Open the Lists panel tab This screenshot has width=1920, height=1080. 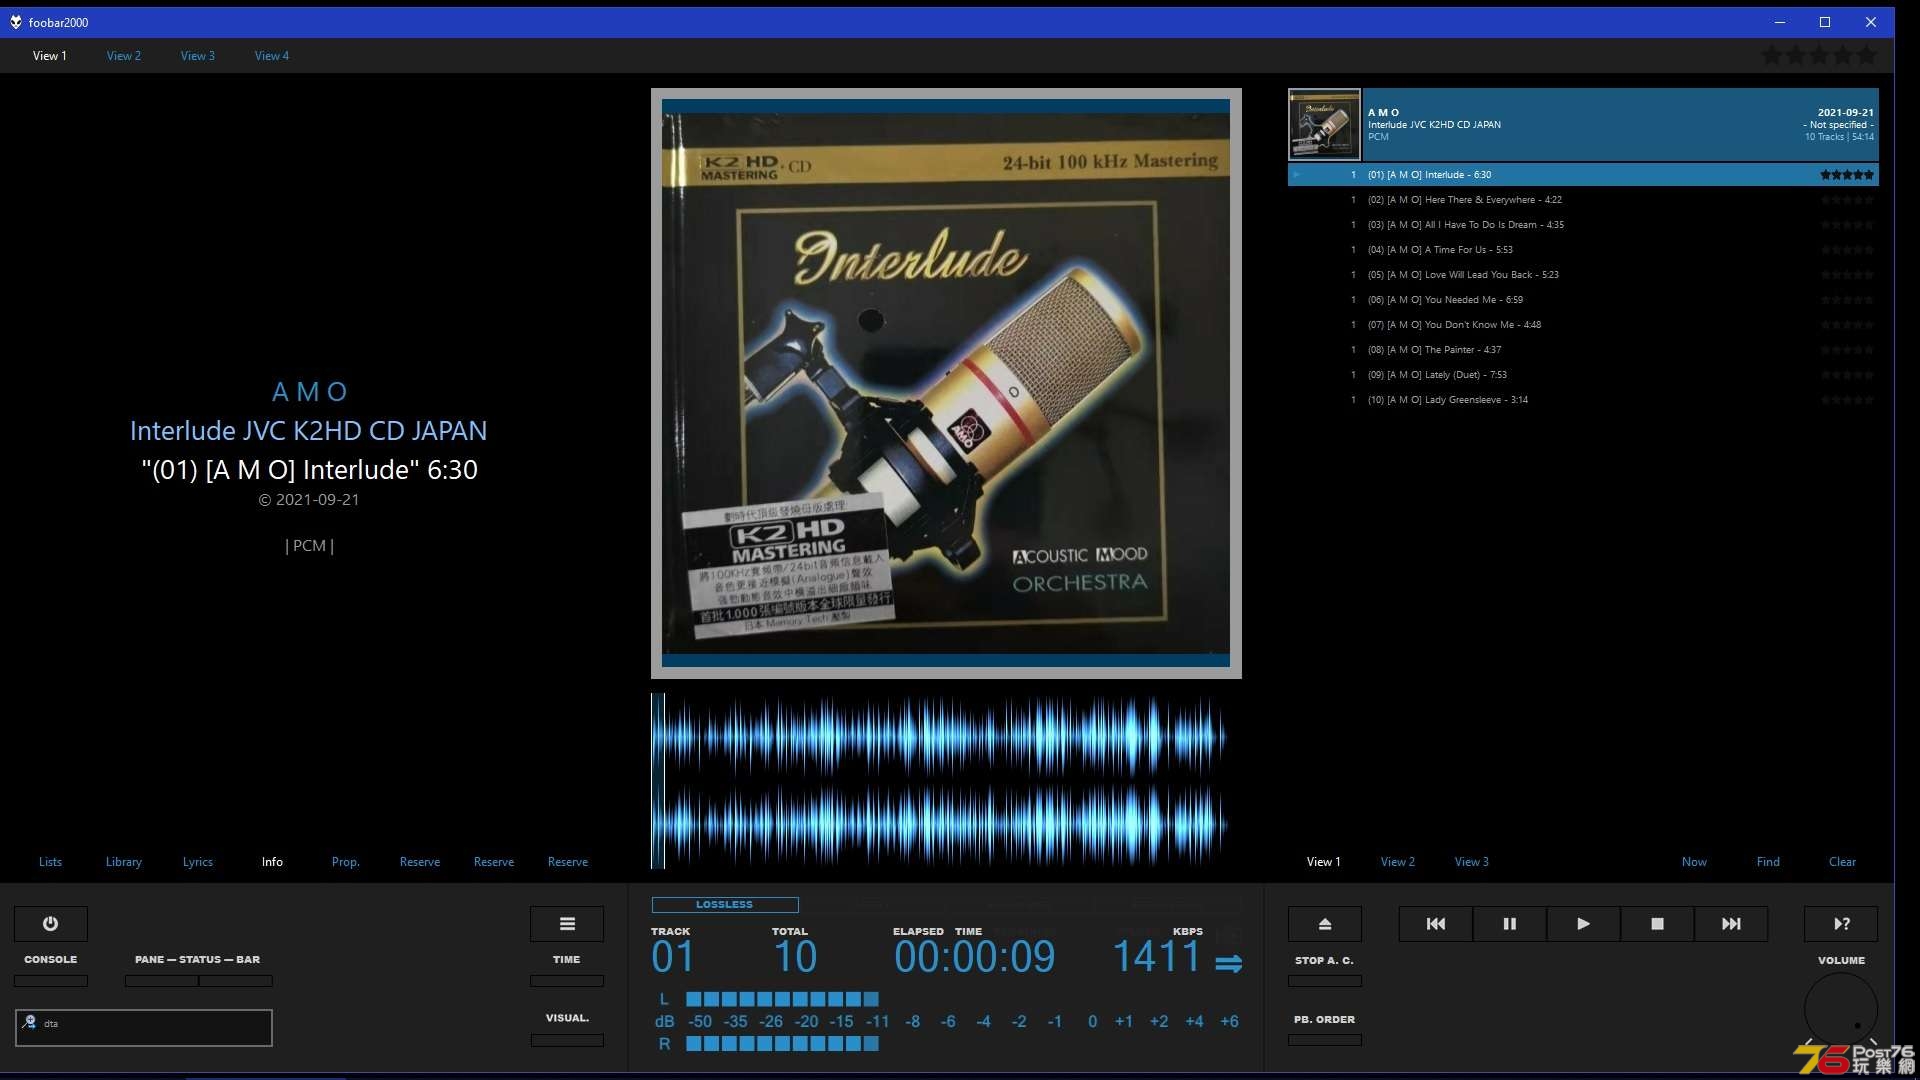[x=50, y=862]
